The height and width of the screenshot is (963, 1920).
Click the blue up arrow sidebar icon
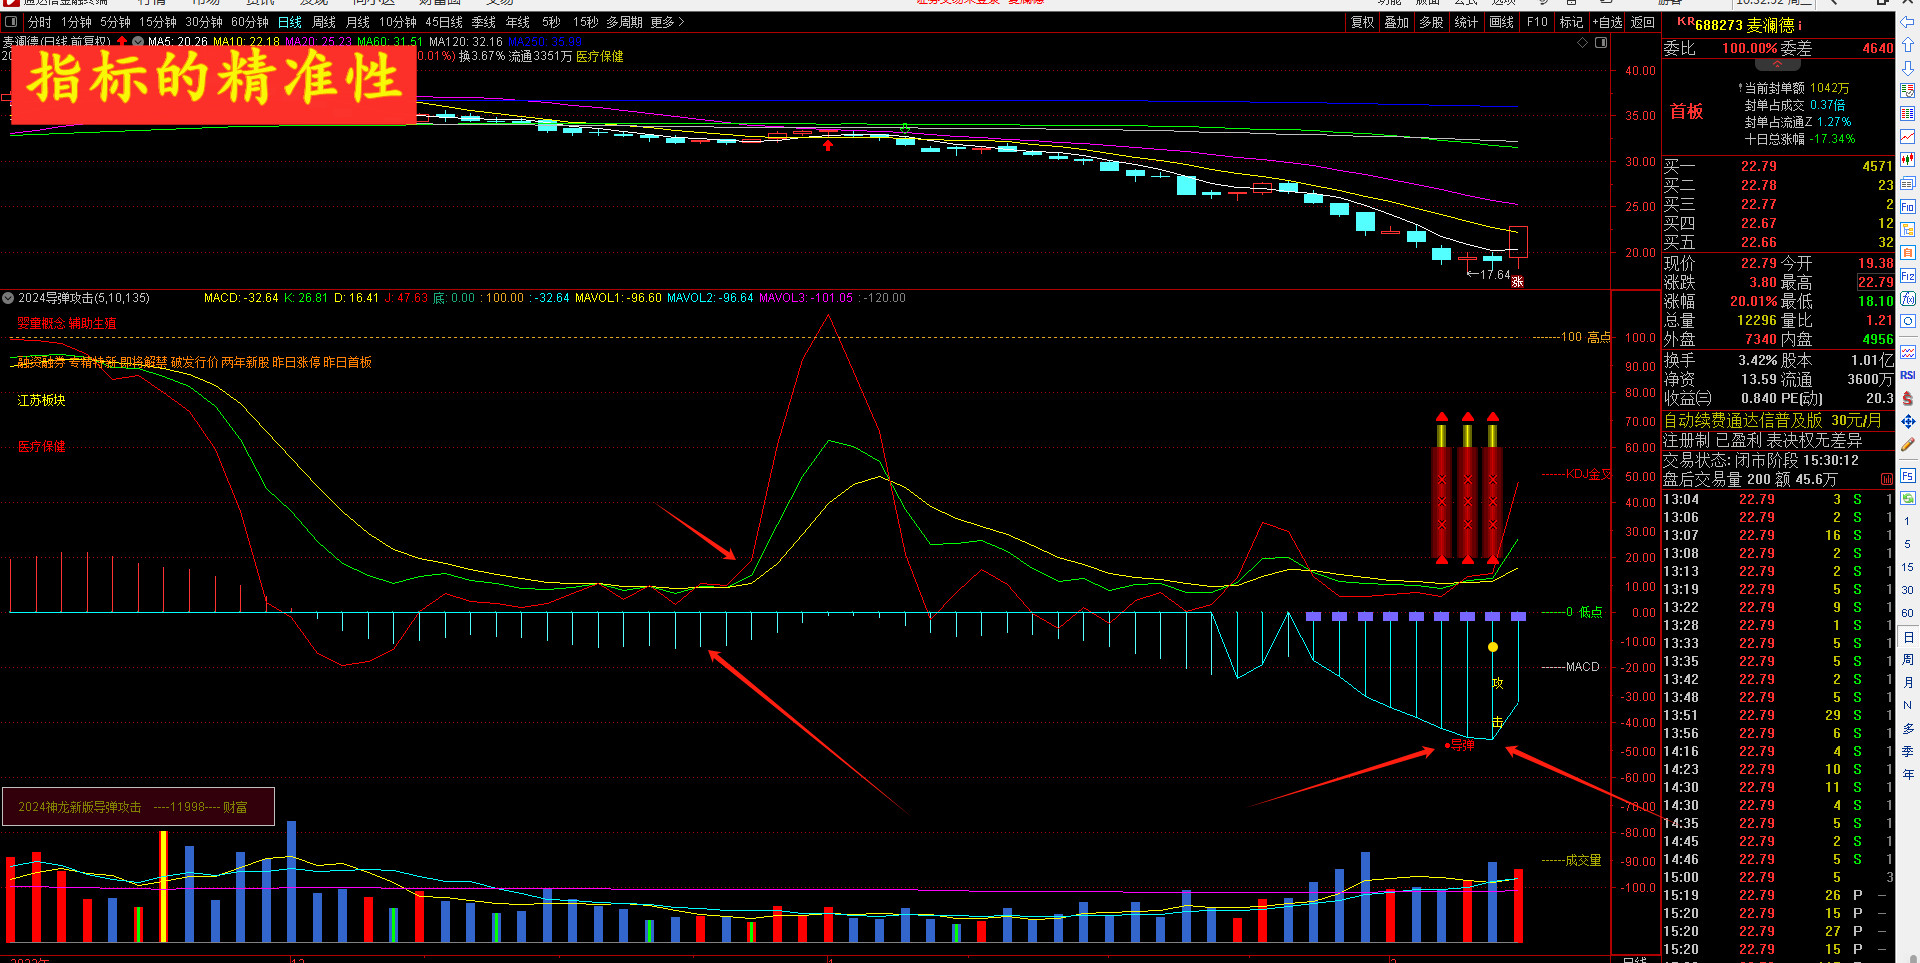(1908, 45)
